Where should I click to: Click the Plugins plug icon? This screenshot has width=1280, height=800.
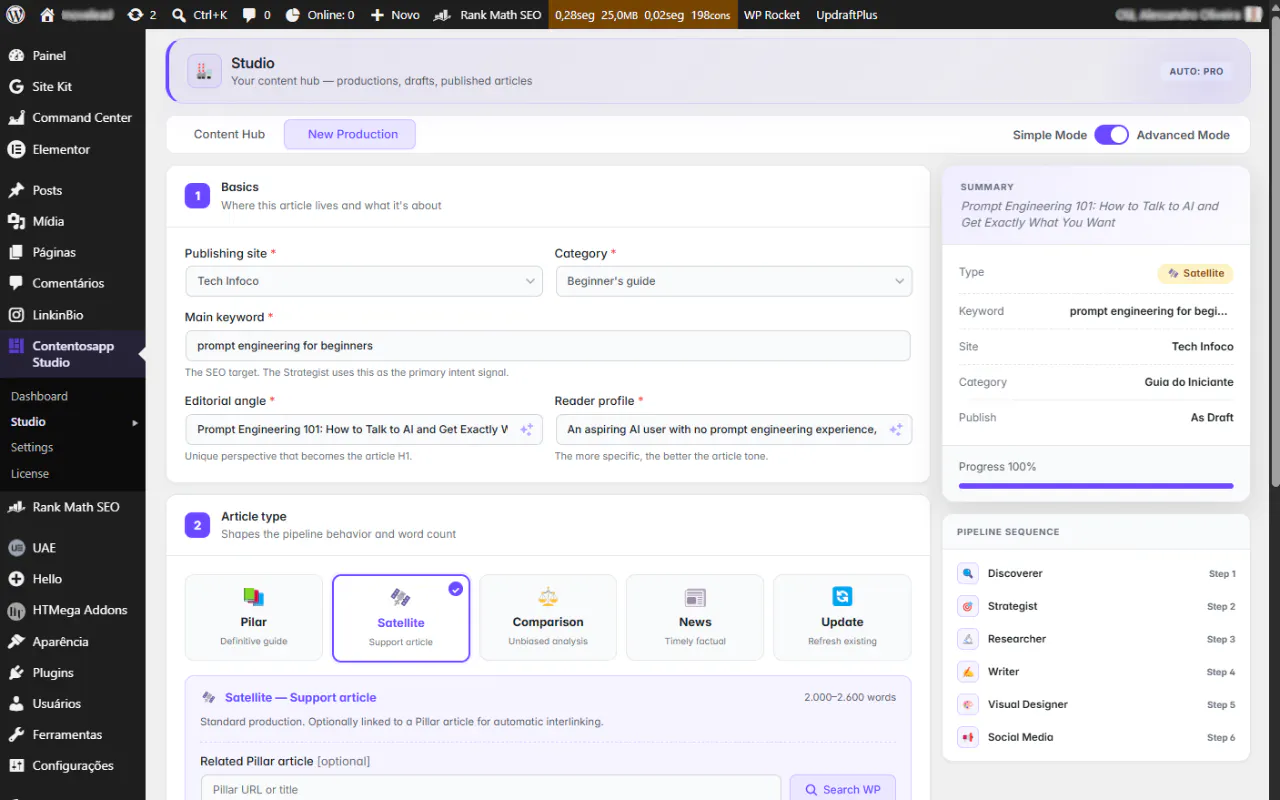[16, 673]
